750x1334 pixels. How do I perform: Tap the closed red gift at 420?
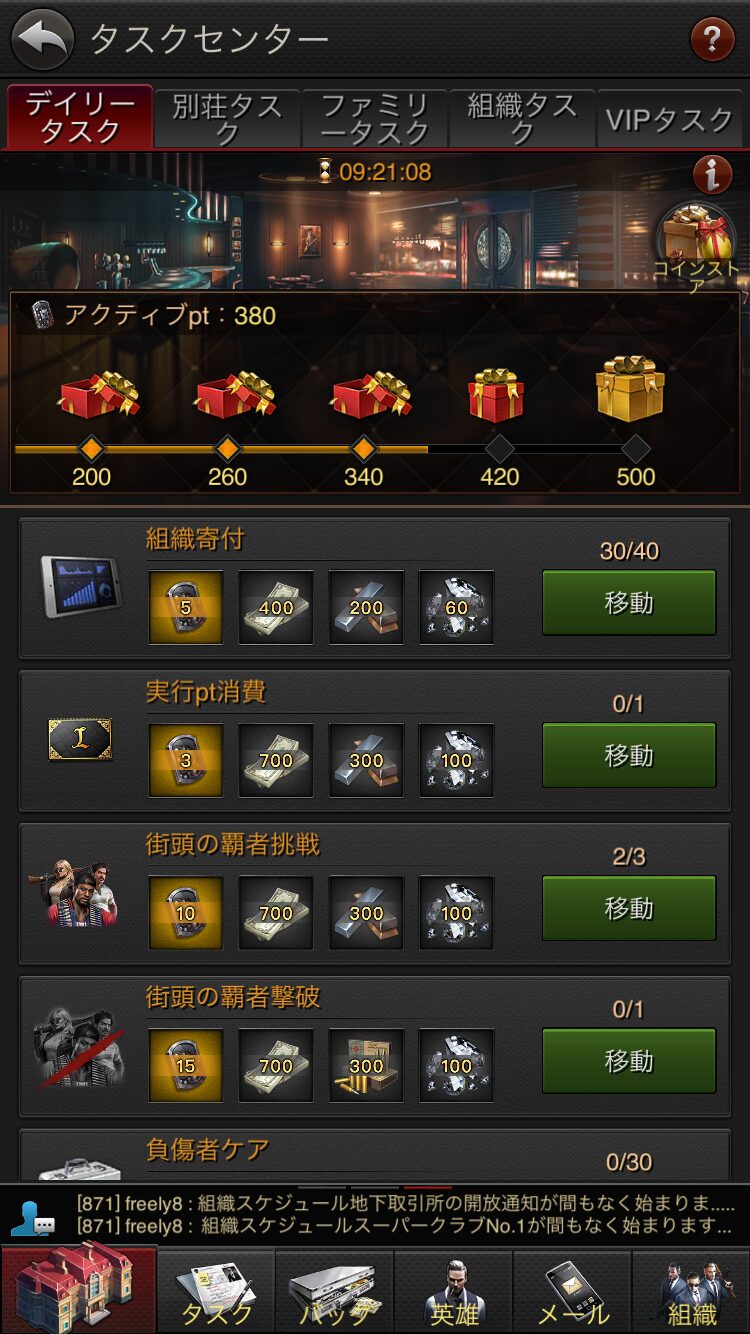point(496,394)
